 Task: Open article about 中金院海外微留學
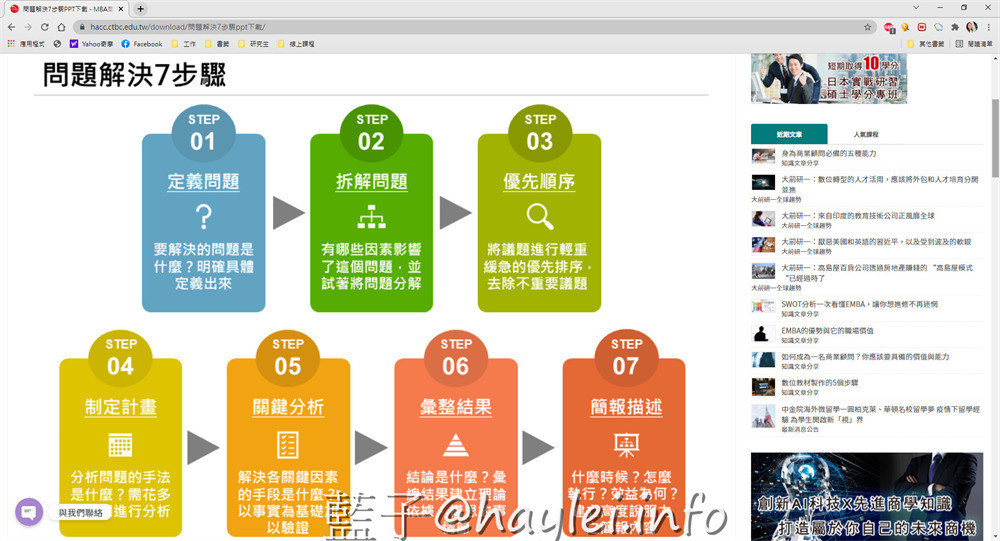click(880, 413)
